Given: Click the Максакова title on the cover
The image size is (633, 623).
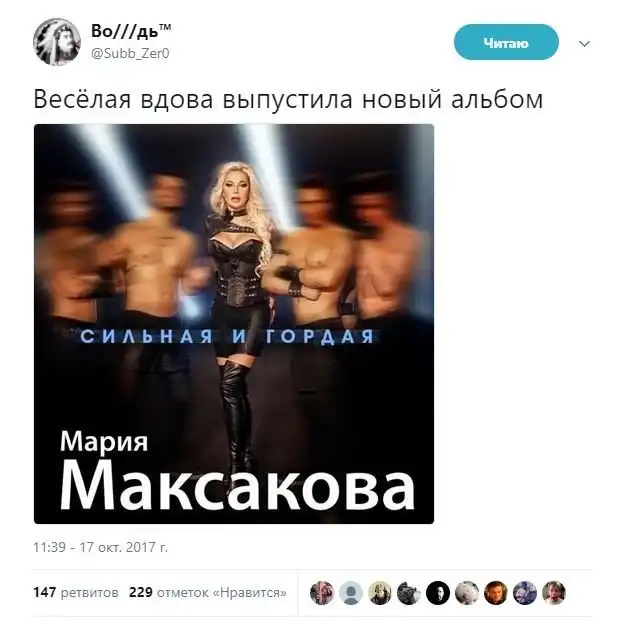Looking at the screenshot, I should 237,487.
